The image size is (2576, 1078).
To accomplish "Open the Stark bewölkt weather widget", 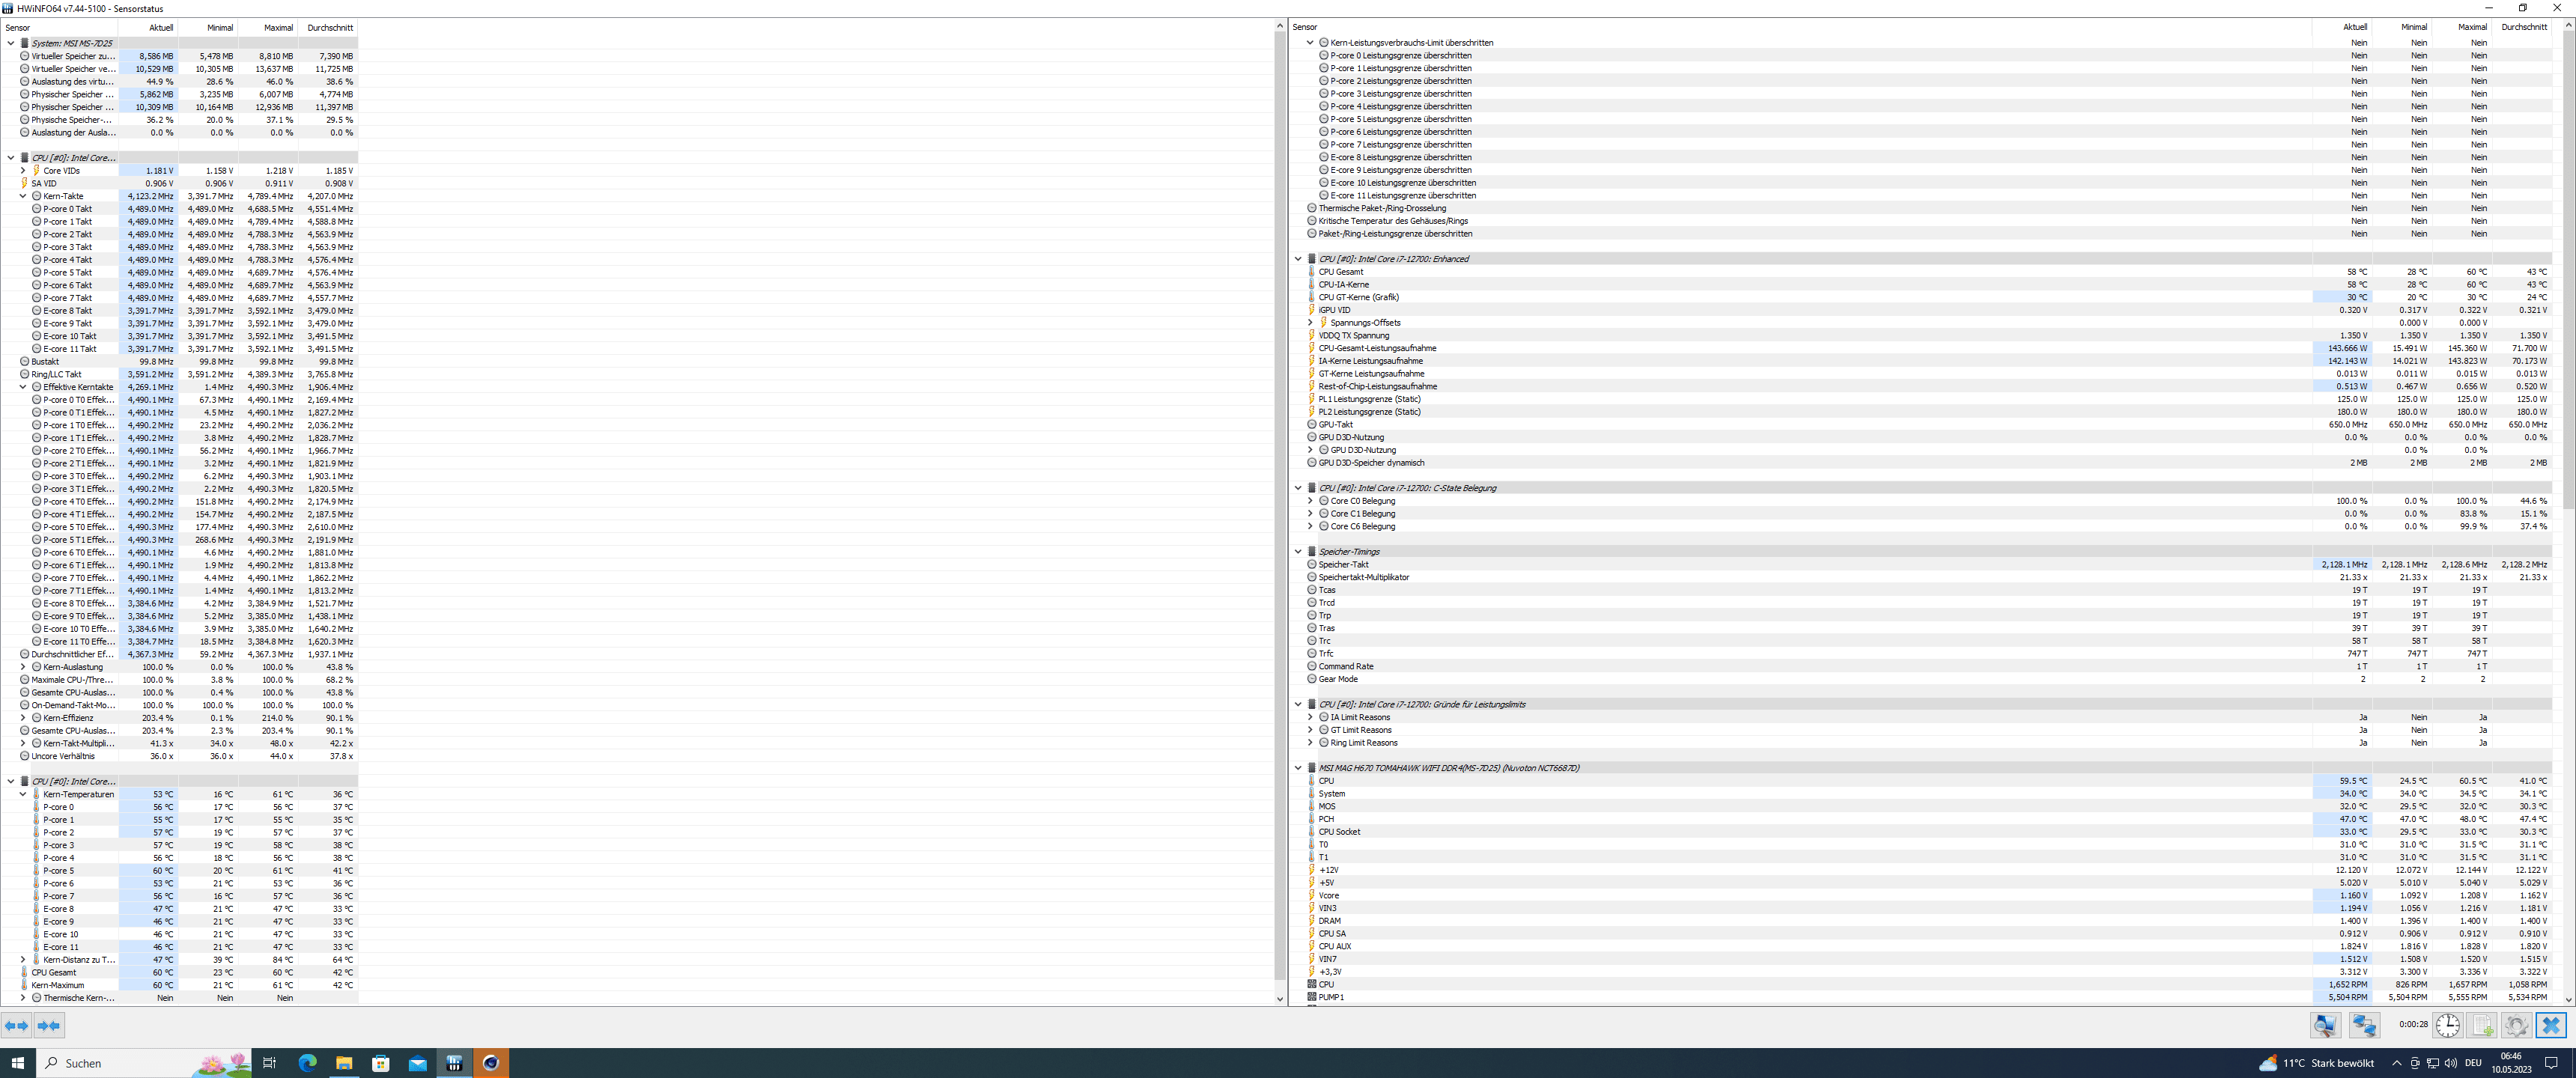I will tap(2316, 1063).
